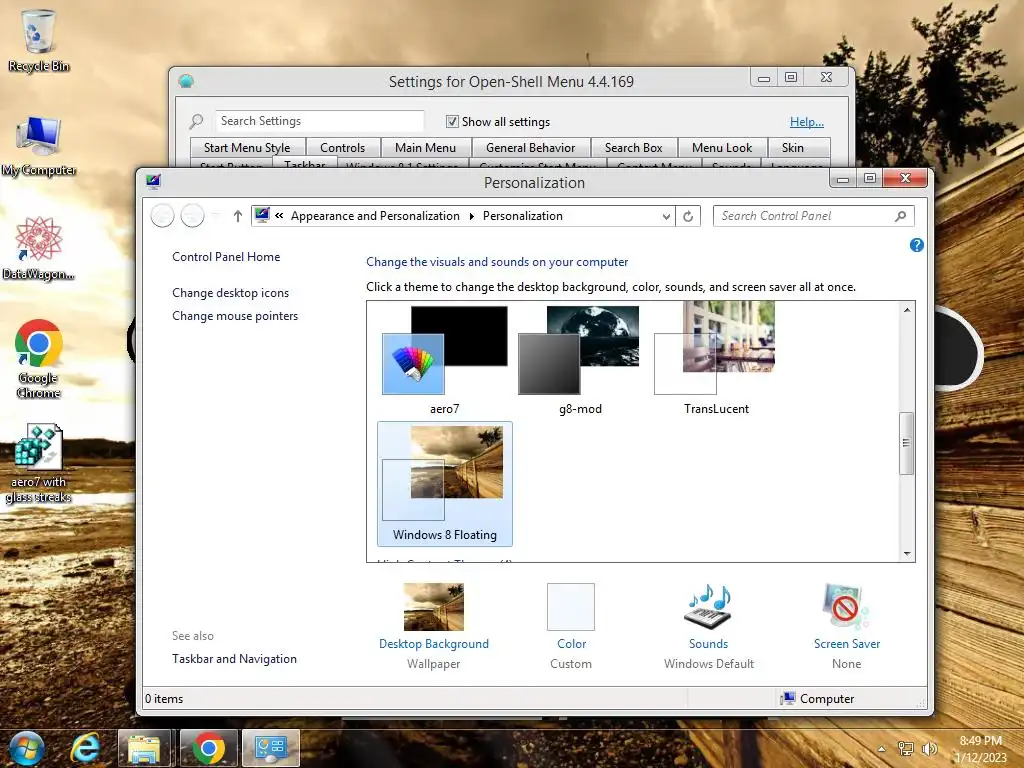The width and height of the screenshot is (1024, 768).
Task: Select the Control Panel taskbar button
Action: 270,748
